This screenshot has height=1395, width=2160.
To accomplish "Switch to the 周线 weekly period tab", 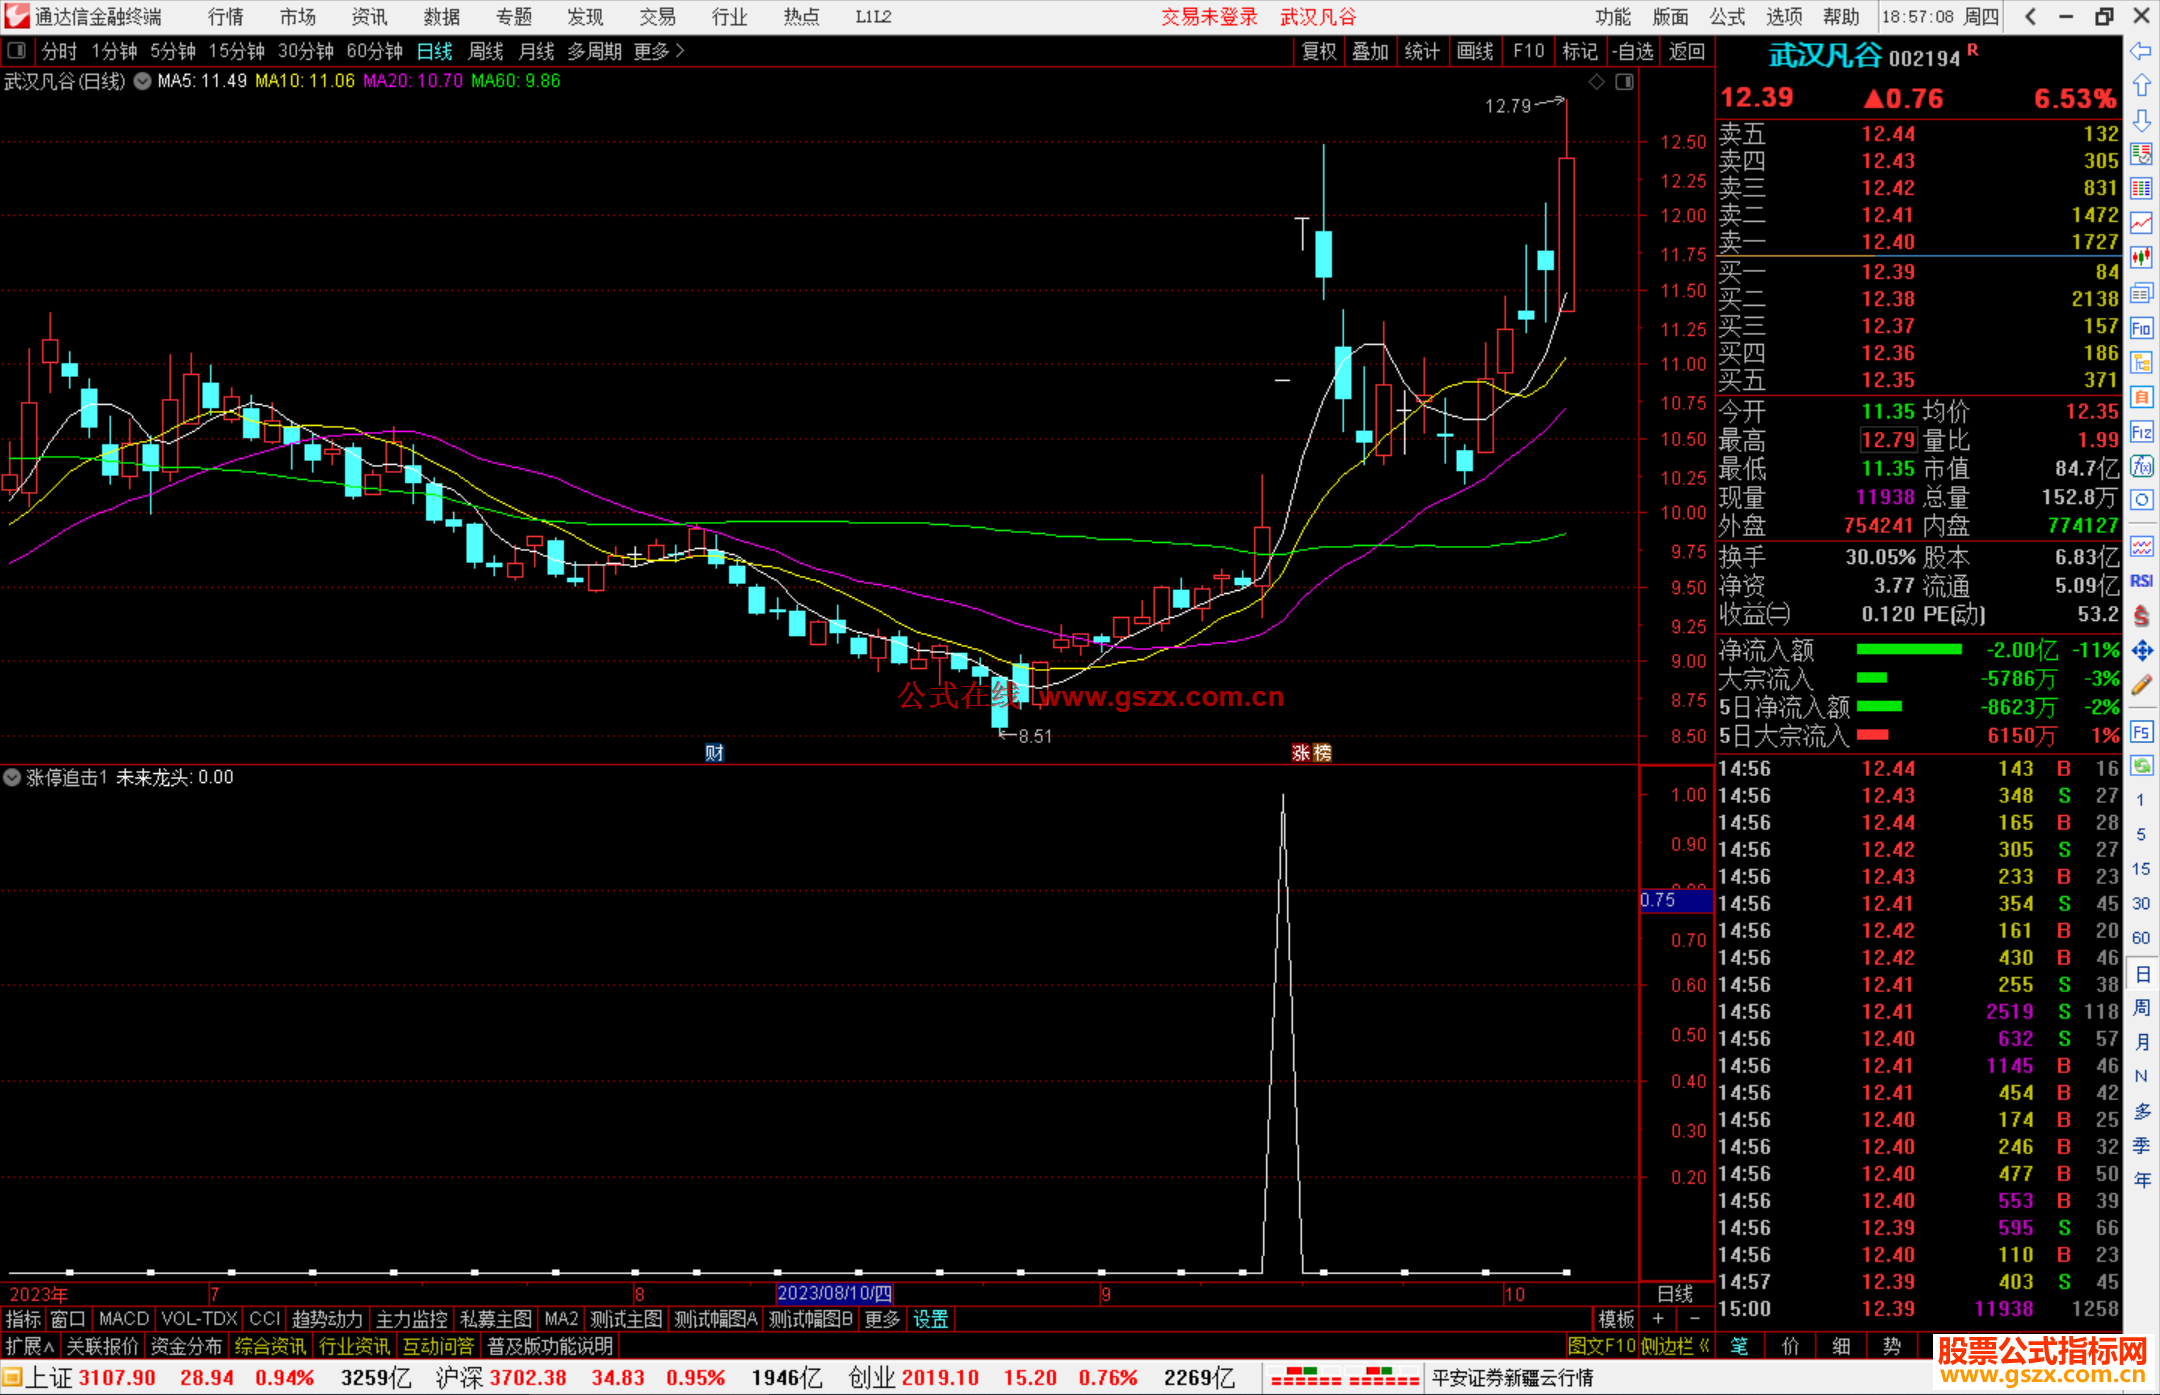I will point(486,51).
